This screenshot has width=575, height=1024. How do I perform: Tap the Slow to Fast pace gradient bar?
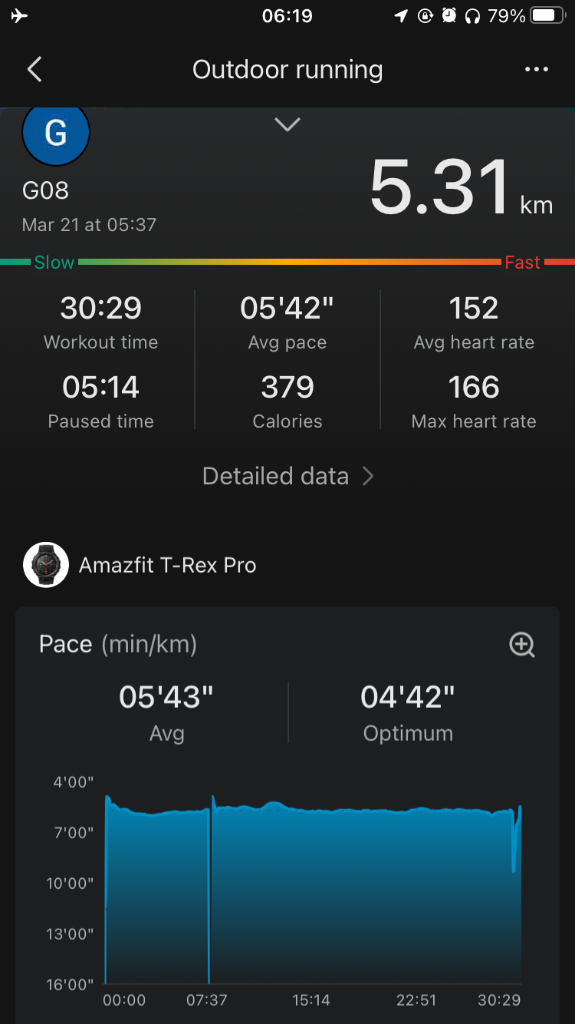[288, 262]
